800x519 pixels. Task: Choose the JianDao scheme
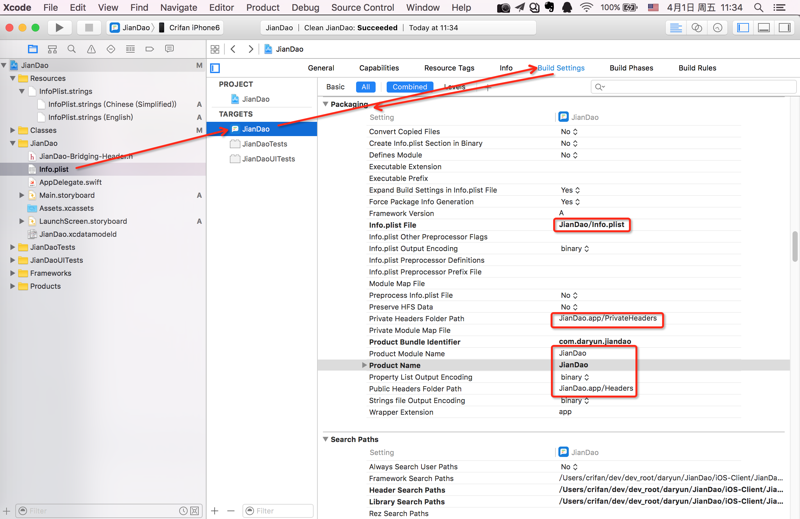click(132, 28)
